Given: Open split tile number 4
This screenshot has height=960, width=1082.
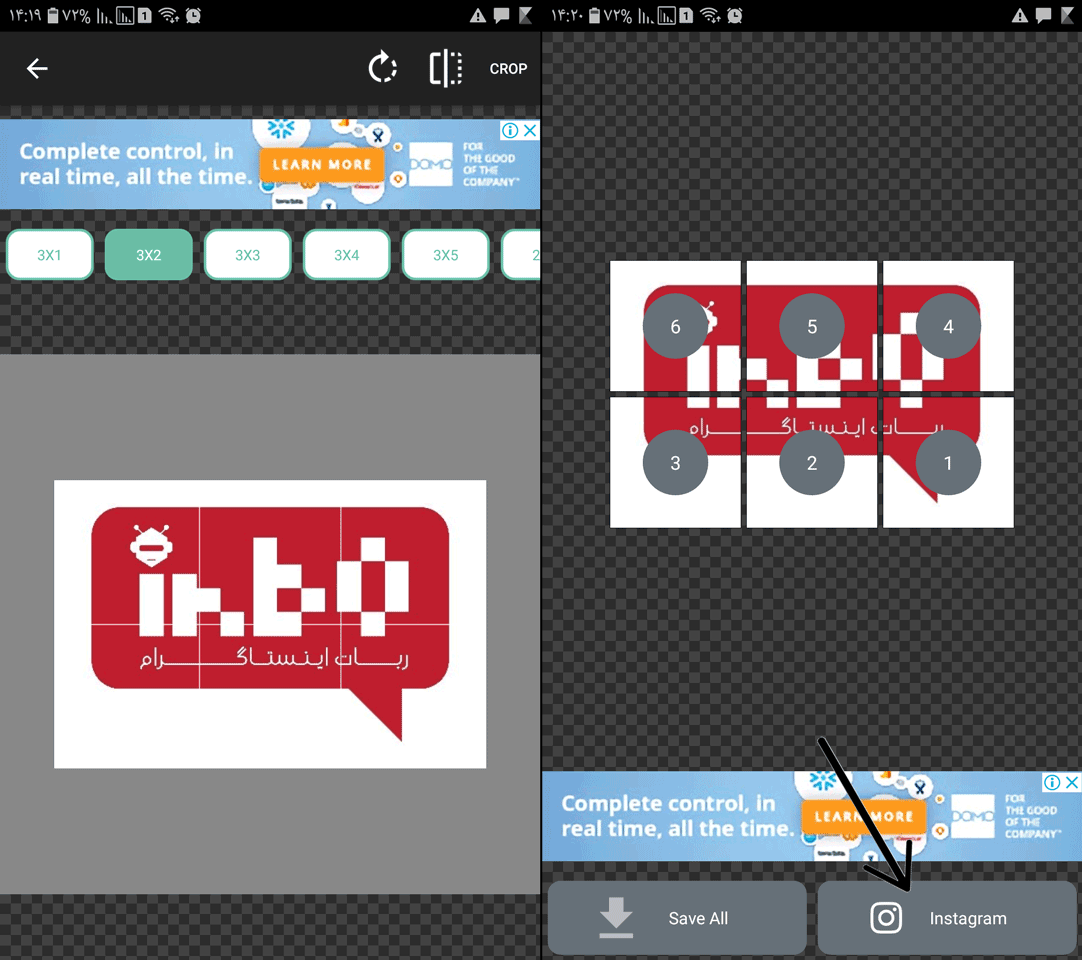Looking at the screenshot, I should pos(948,326).
